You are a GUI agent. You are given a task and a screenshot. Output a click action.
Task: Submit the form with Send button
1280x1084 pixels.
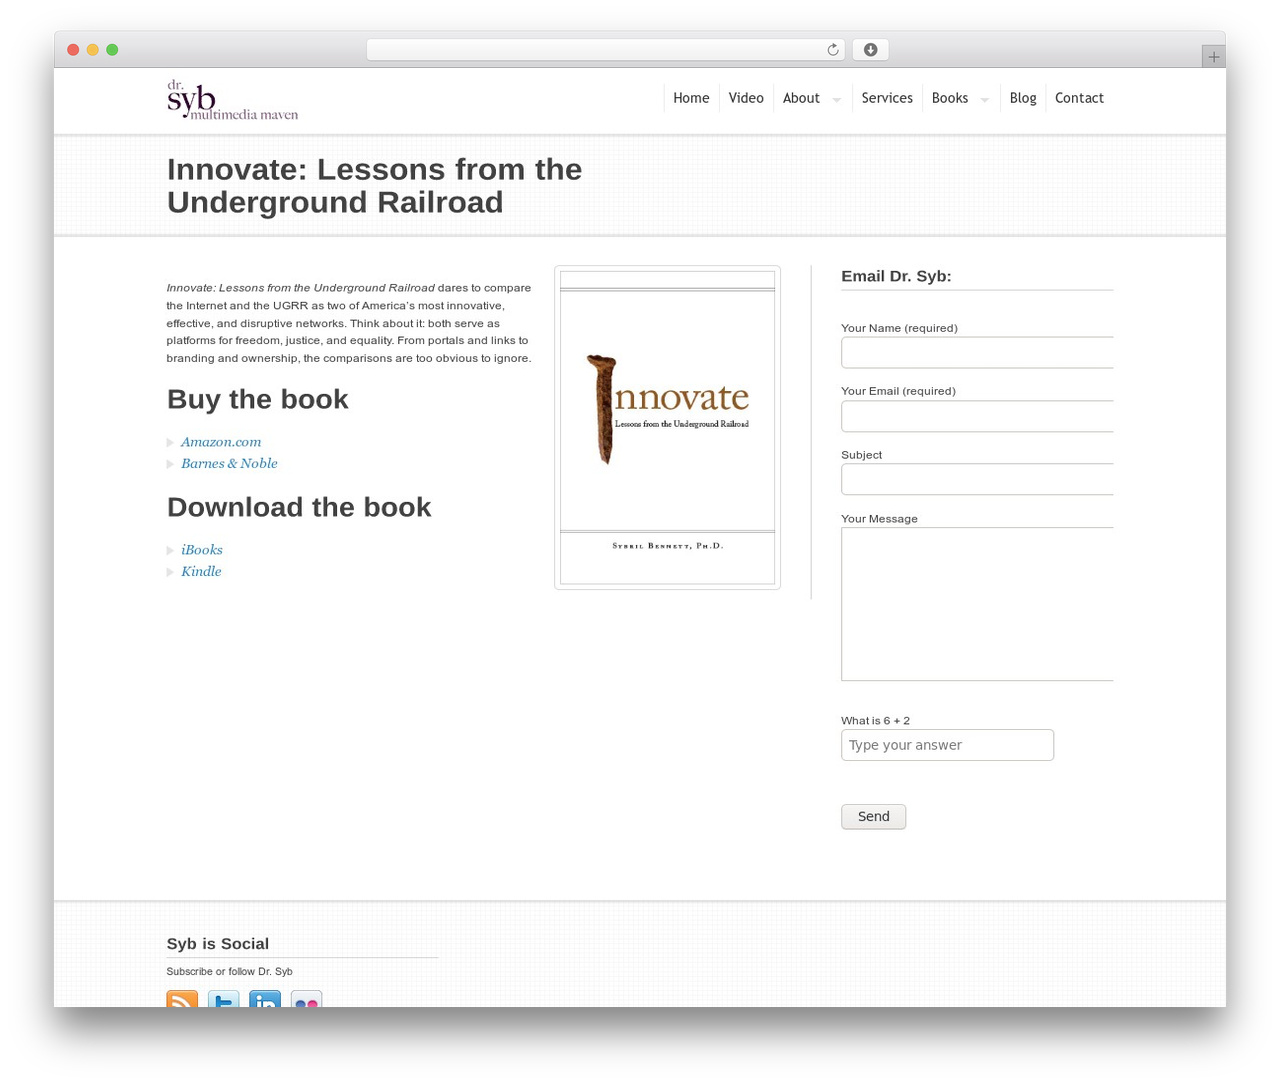coord(873,817)
